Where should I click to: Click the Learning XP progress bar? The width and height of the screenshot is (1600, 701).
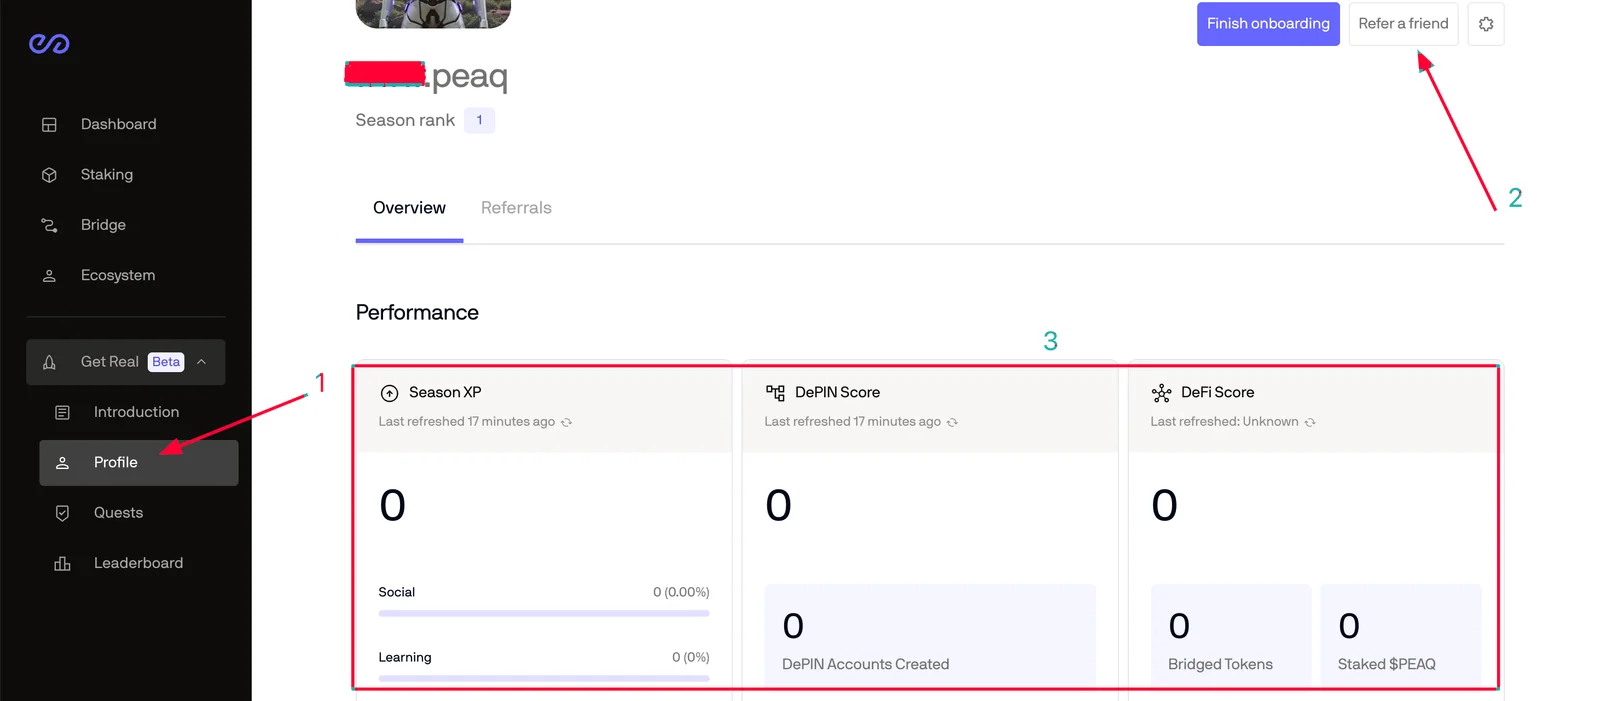click(x=544, y=678)
